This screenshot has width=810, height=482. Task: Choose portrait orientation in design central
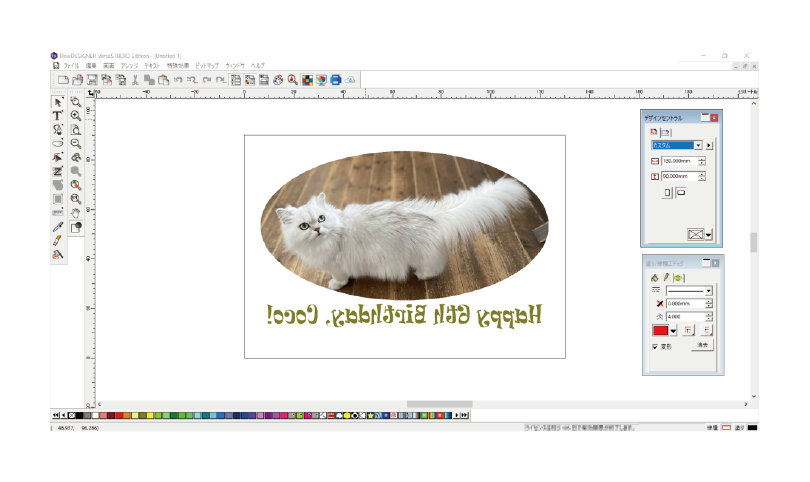click(667, 192)
